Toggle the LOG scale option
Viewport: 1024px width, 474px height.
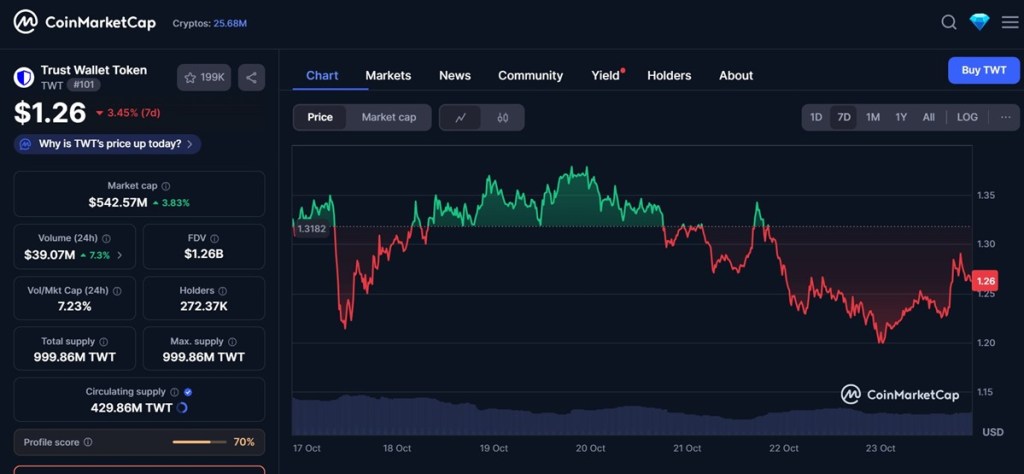967,118
